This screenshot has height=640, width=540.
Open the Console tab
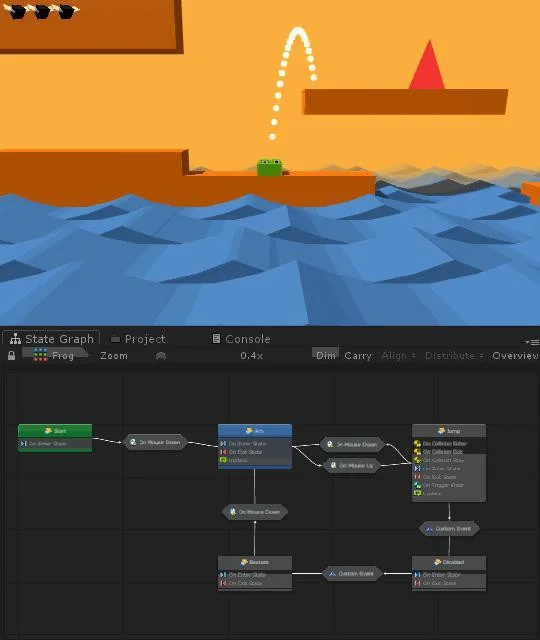[242, 339]
